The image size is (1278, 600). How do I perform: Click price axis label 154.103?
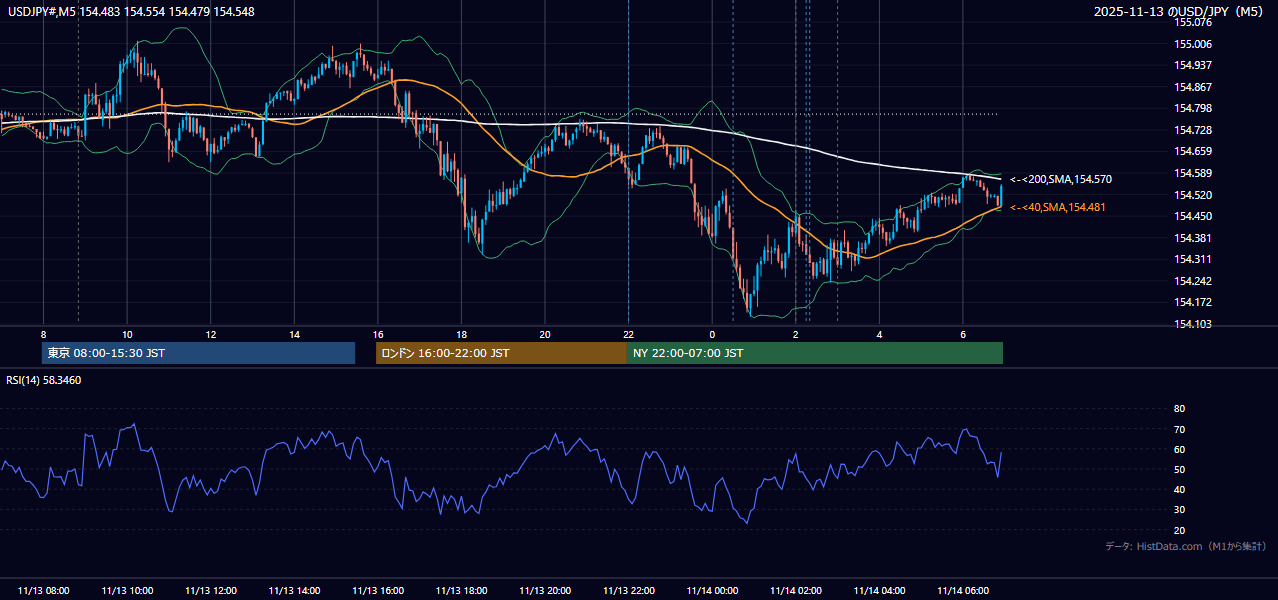(x=1193, y=324)
